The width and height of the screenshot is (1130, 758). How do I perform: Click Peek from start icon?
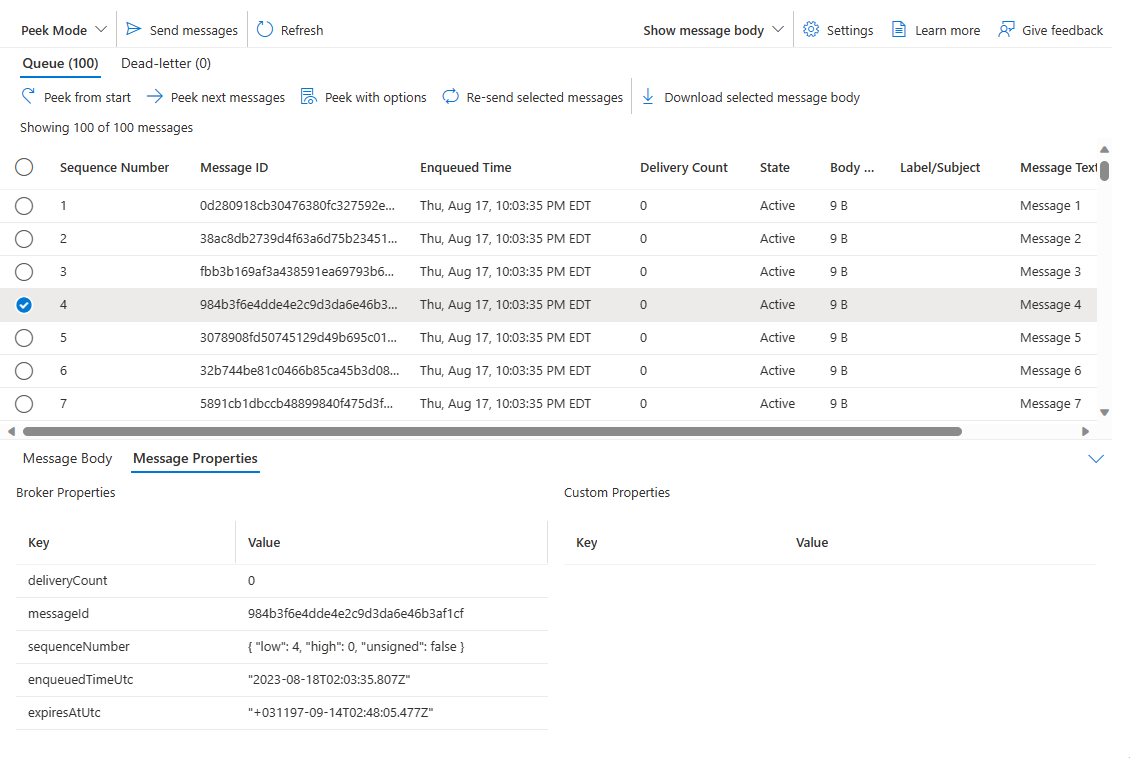coord(29,97)
